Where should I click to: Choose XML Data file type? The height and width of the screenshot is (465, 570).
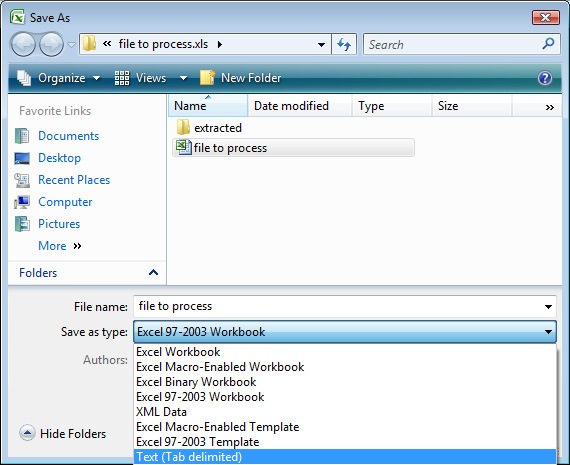pos(345,412)
